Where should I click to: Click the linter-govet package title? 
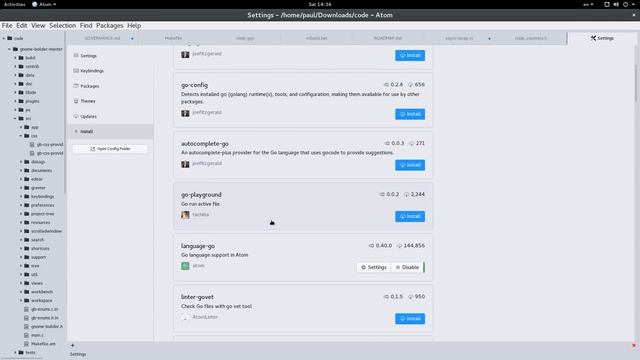[x=197, y=297]
